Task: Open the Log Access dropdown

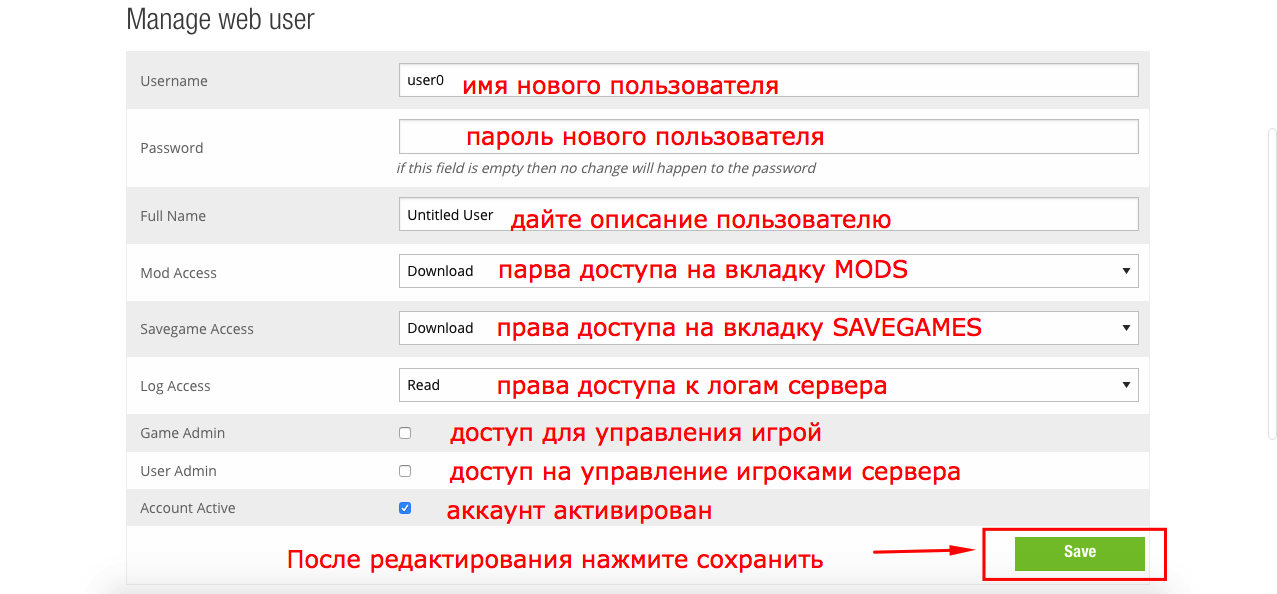Action: point(768,384)
